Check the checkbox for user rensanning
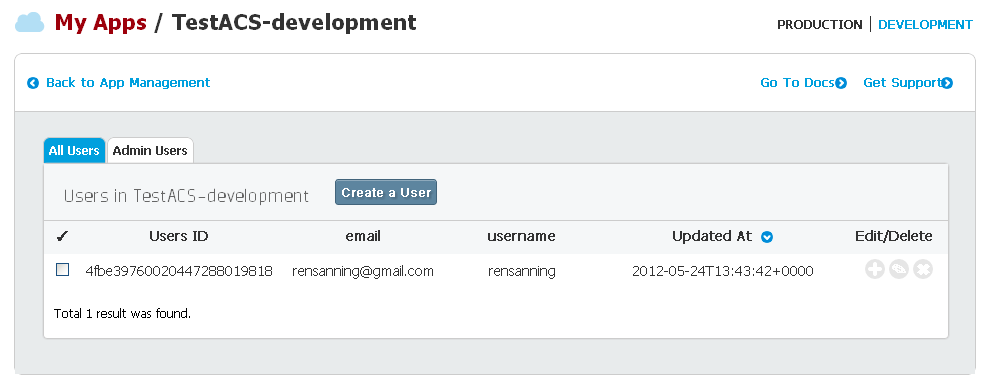The width and height of the screenshot is (989, 387). pyautogui.click(x=62, y=270)
